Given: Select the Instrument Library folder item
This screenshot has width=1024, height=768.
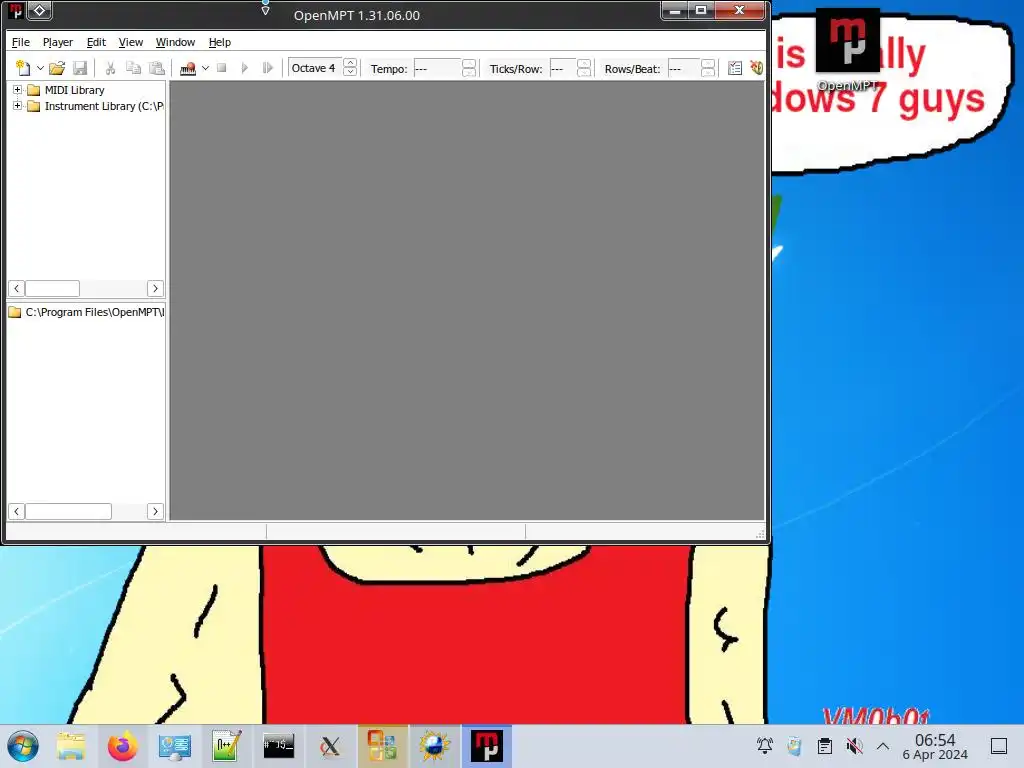Looking at the screenshot, I should [x=95, y=106].
